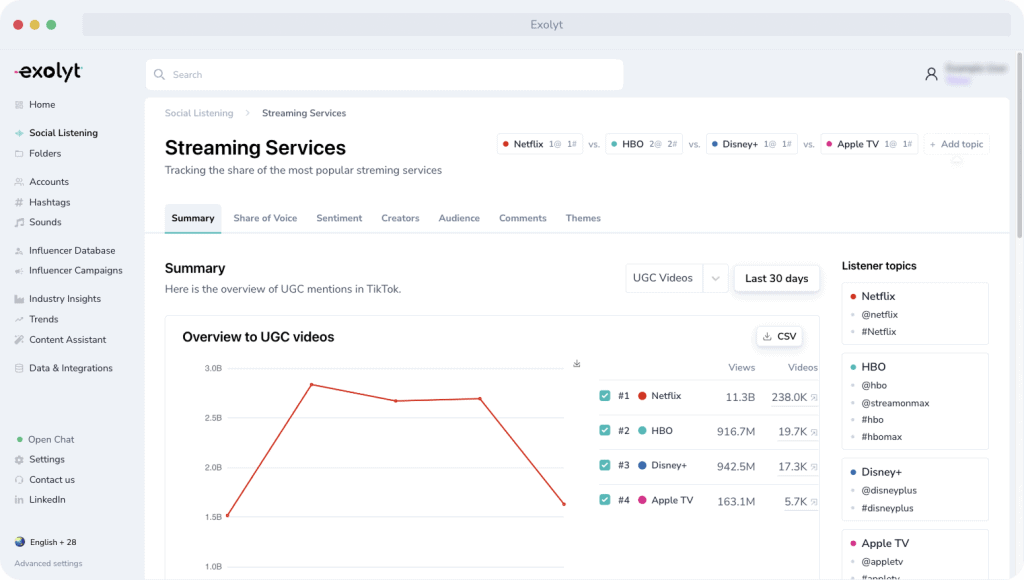The image size is (1024, 580).
Task: Click the Trends line icon
Action: (x=19, y=319)
